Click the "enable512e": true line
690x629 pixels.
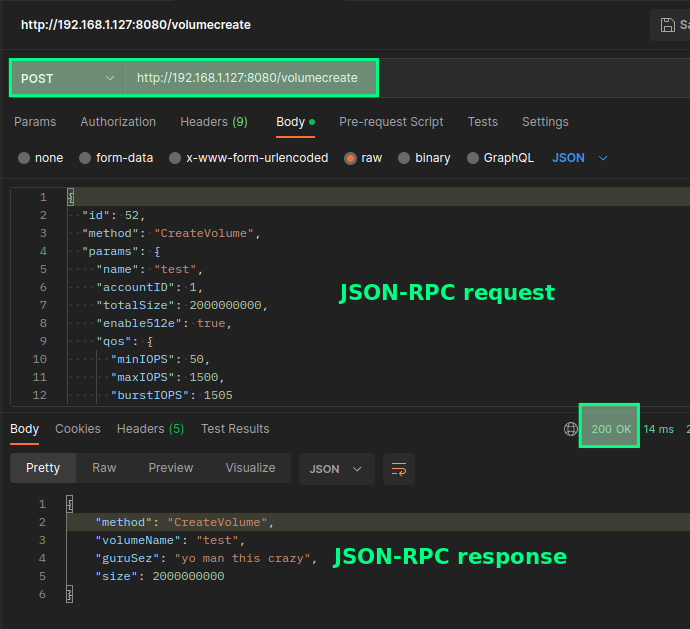click(x=164, y=324)
